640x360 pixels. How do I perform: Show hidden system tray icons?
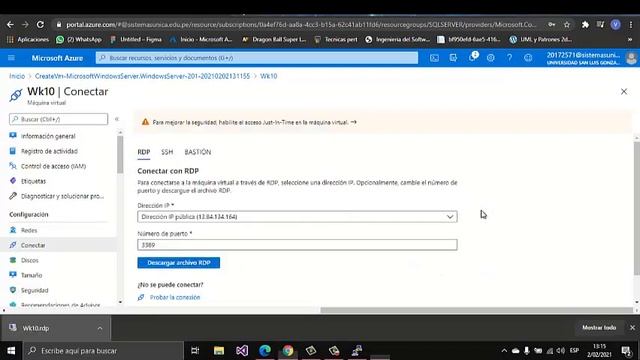click(x=504, y=351)
